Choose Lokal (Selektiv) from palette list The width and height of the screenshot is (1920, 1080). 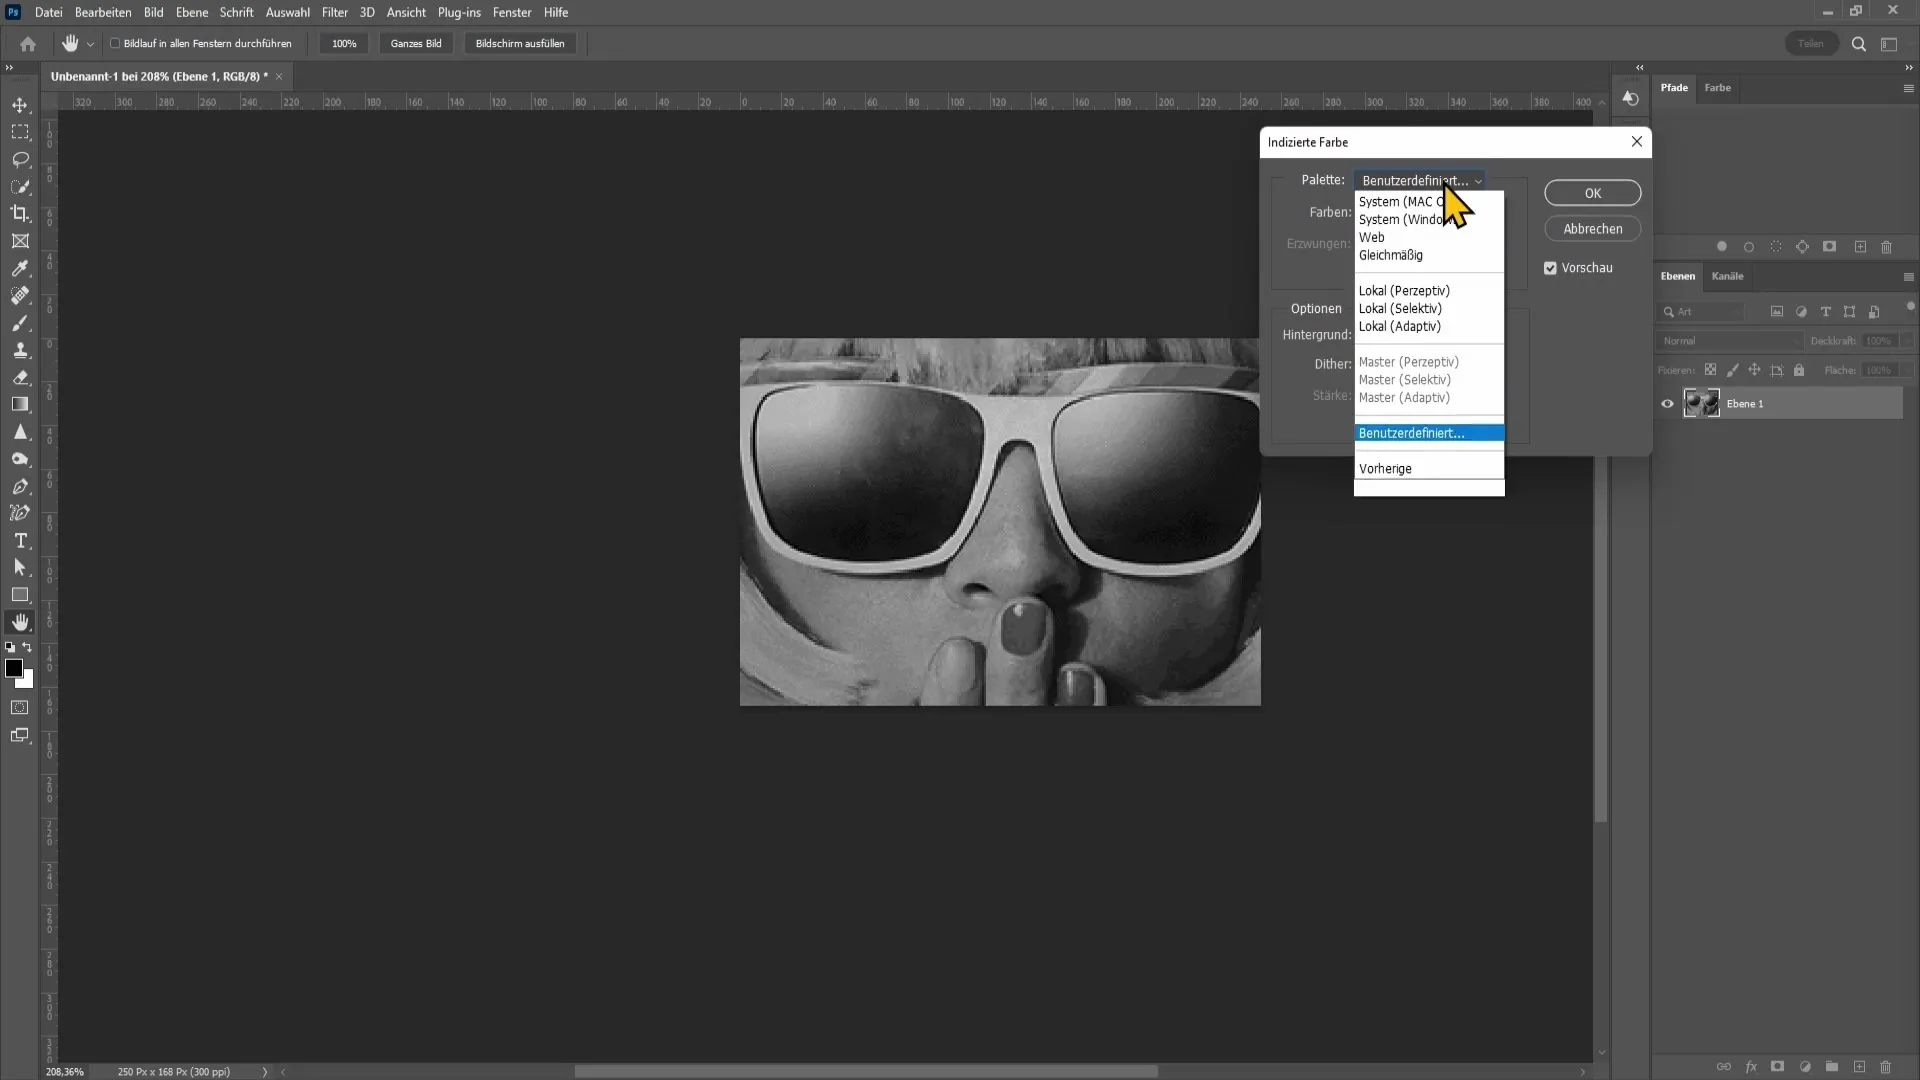click(1400, 309)
